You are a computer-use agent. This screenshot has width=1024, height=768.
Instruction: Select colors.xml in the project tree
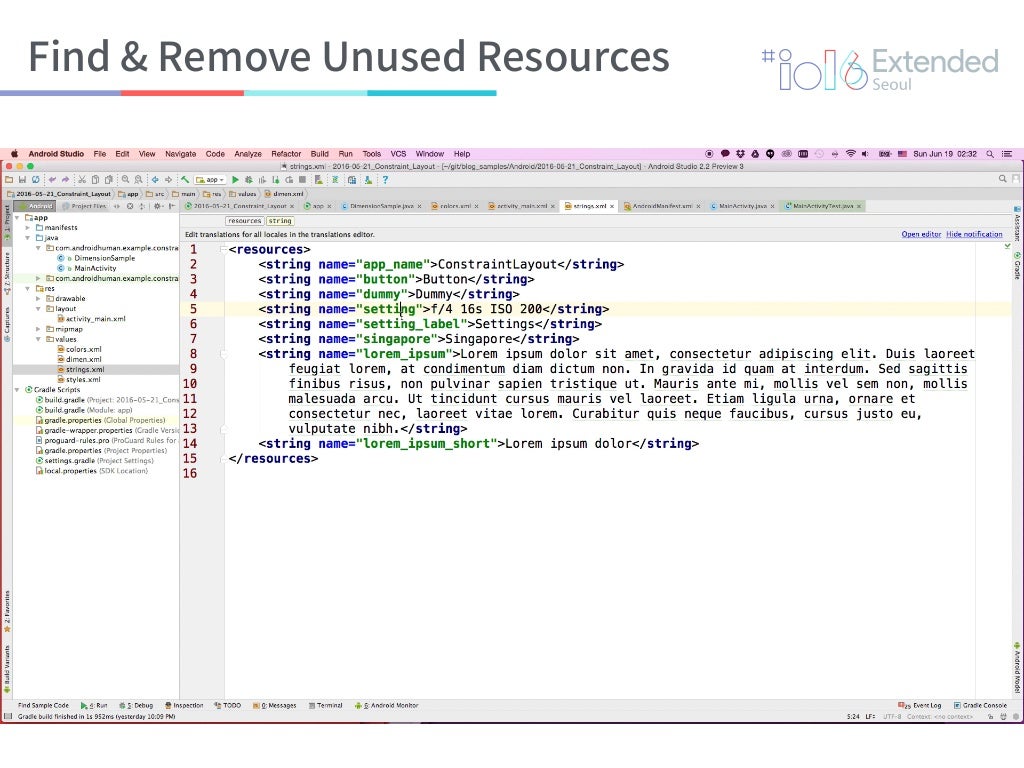pyautogui.click(x=79, y=349)
